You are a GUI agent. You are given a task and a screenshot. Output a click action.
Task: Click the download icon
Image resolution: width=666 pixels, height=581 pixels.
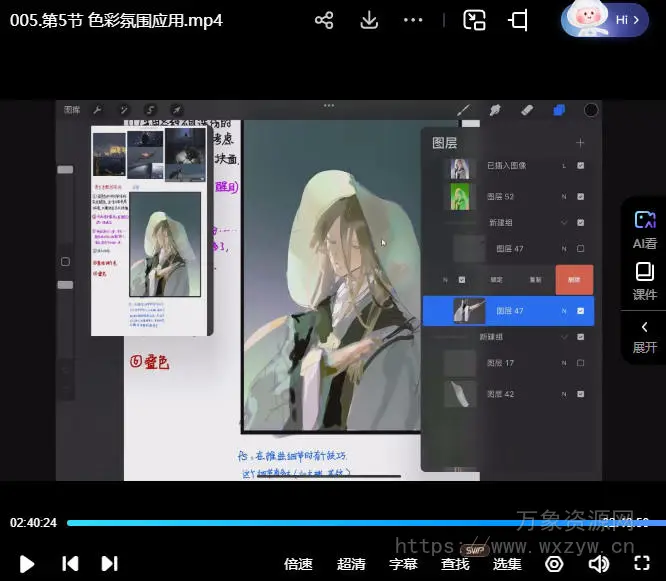(369, 20)
